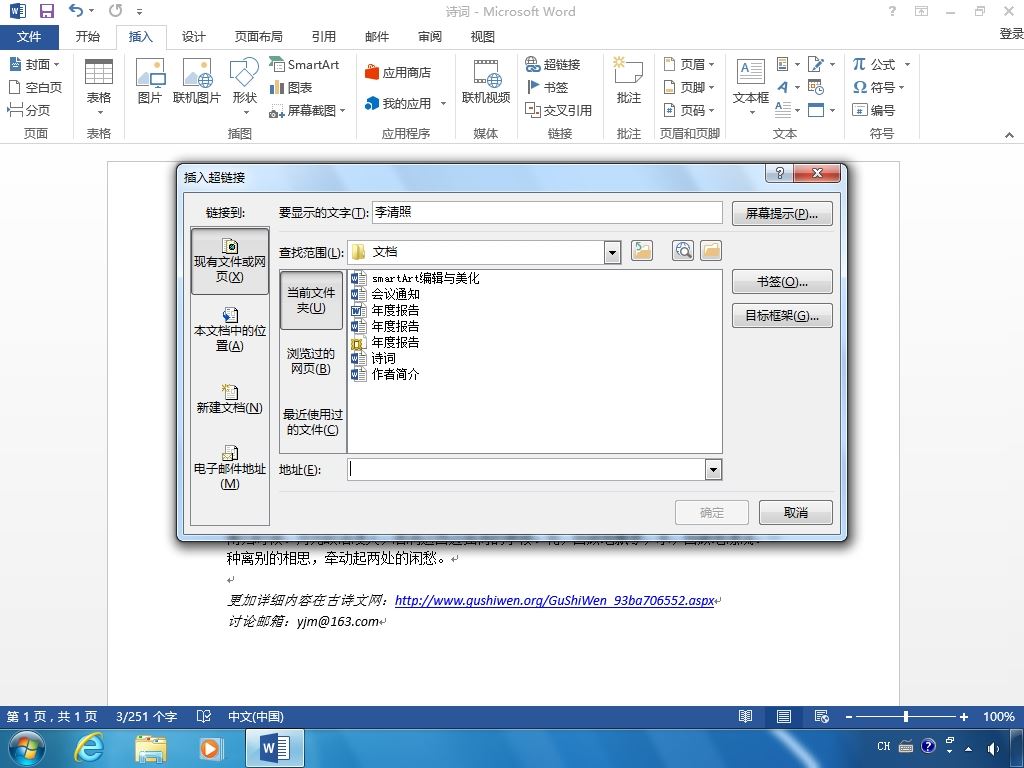Switch to the Review (审阅) tab

click(x=430, y=37)
